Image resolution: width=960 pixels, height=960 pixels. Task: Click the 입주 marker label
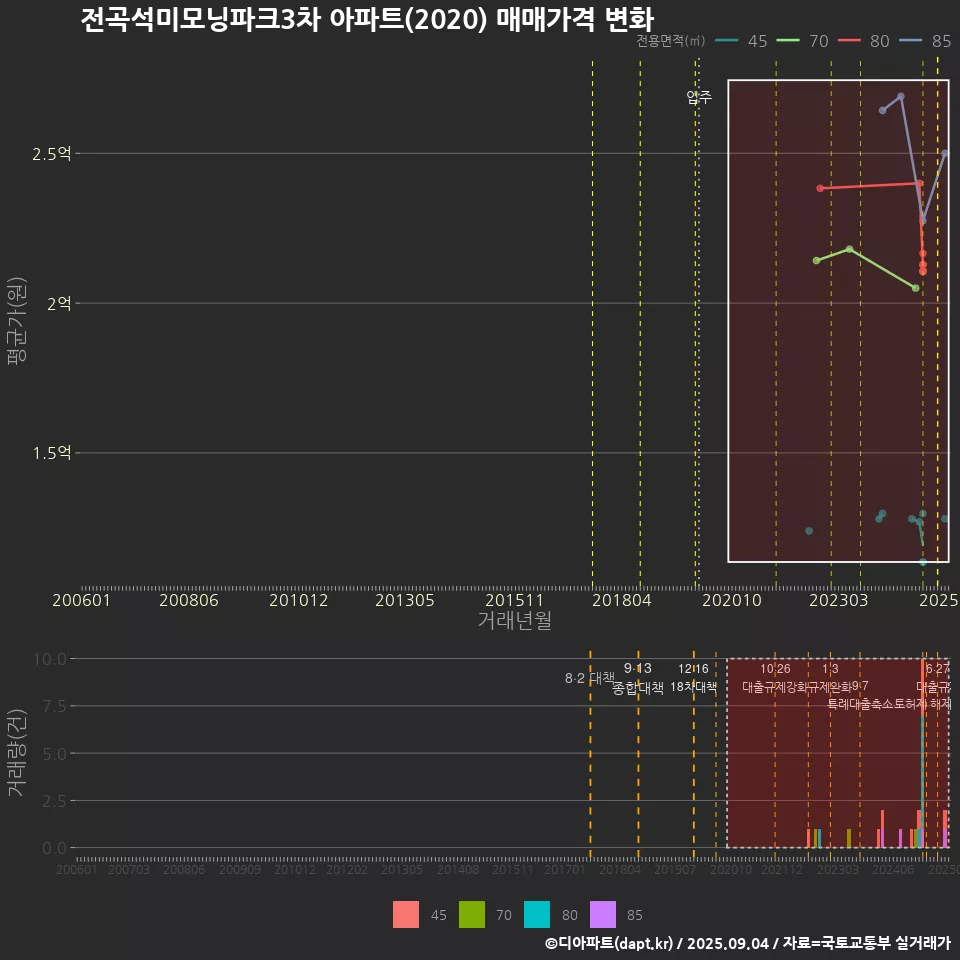pos(699,97)
